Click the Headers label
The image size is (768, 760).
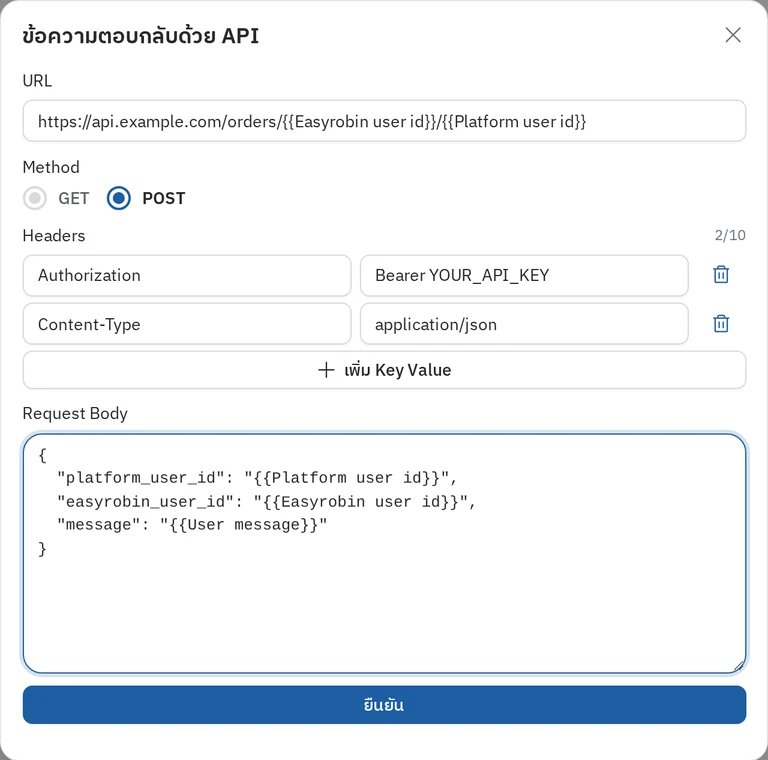[x=54, y=236]
